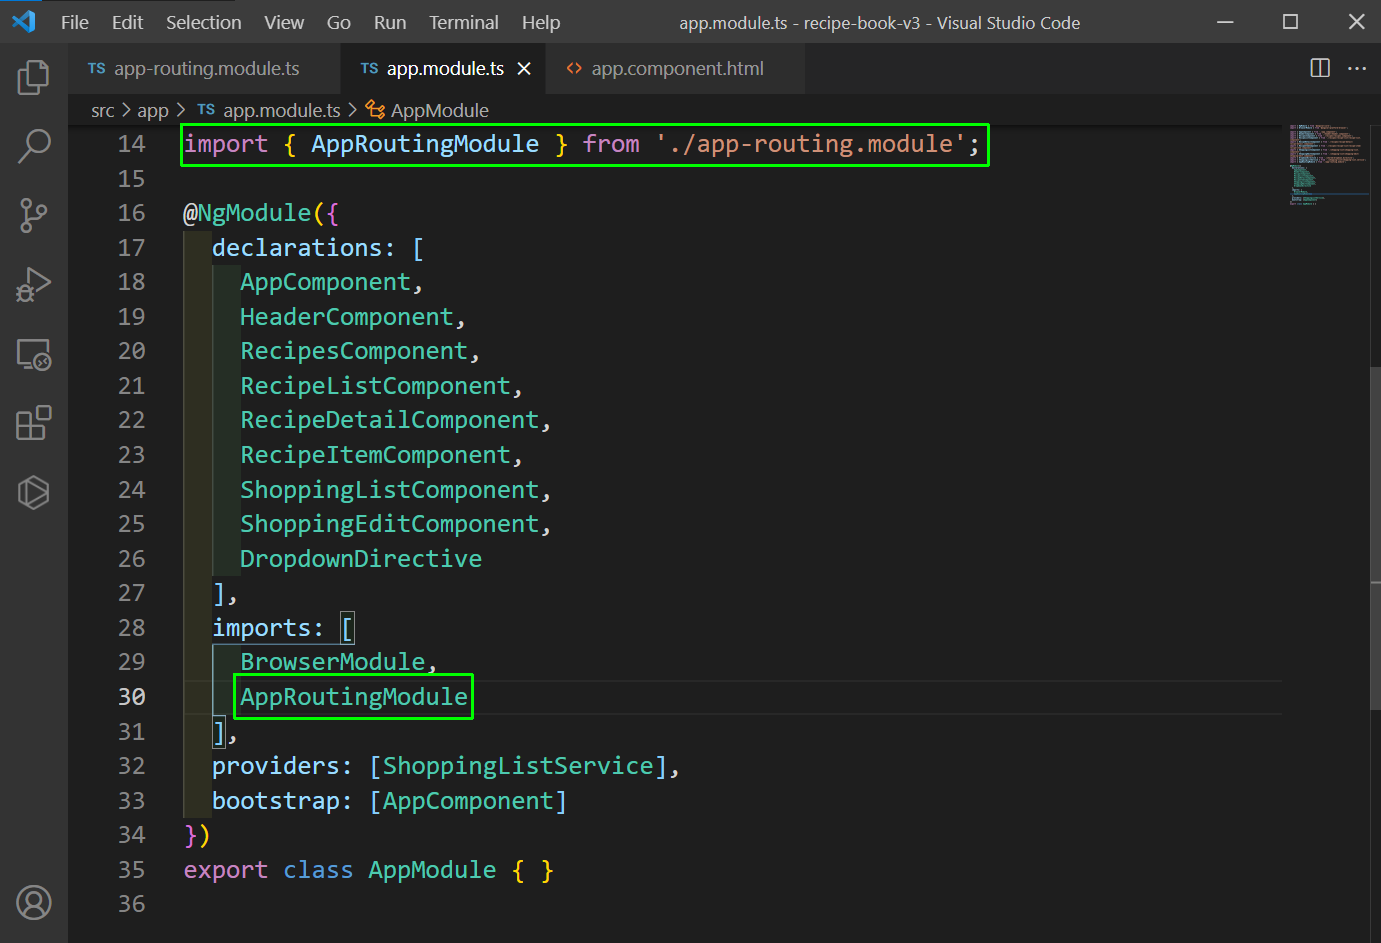Image resolution: width=1381 pixels, height=943 pixels.
Task: Click the providers property on line 32
Action: click(x=276, y=766)
